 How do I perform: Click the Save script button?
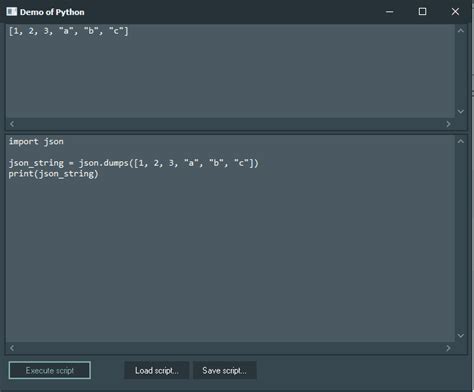224,370
